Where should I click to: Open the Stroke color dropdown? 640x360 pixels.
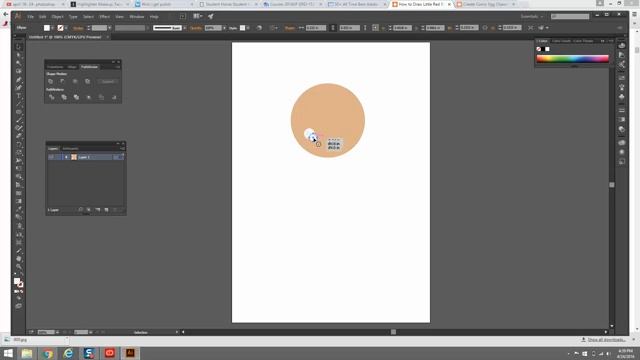tap(66, 28)
